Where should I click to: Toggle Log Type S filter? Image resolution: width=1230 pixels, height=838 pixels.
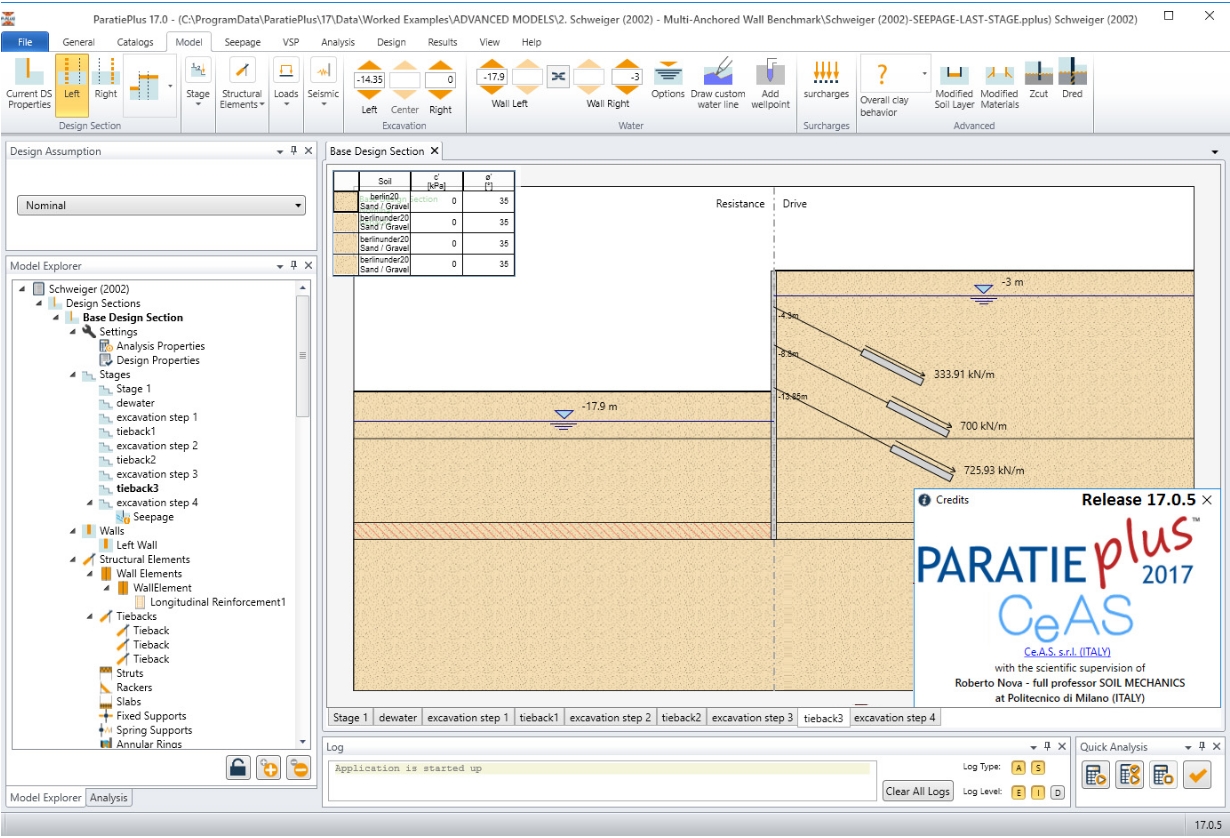1038,768
